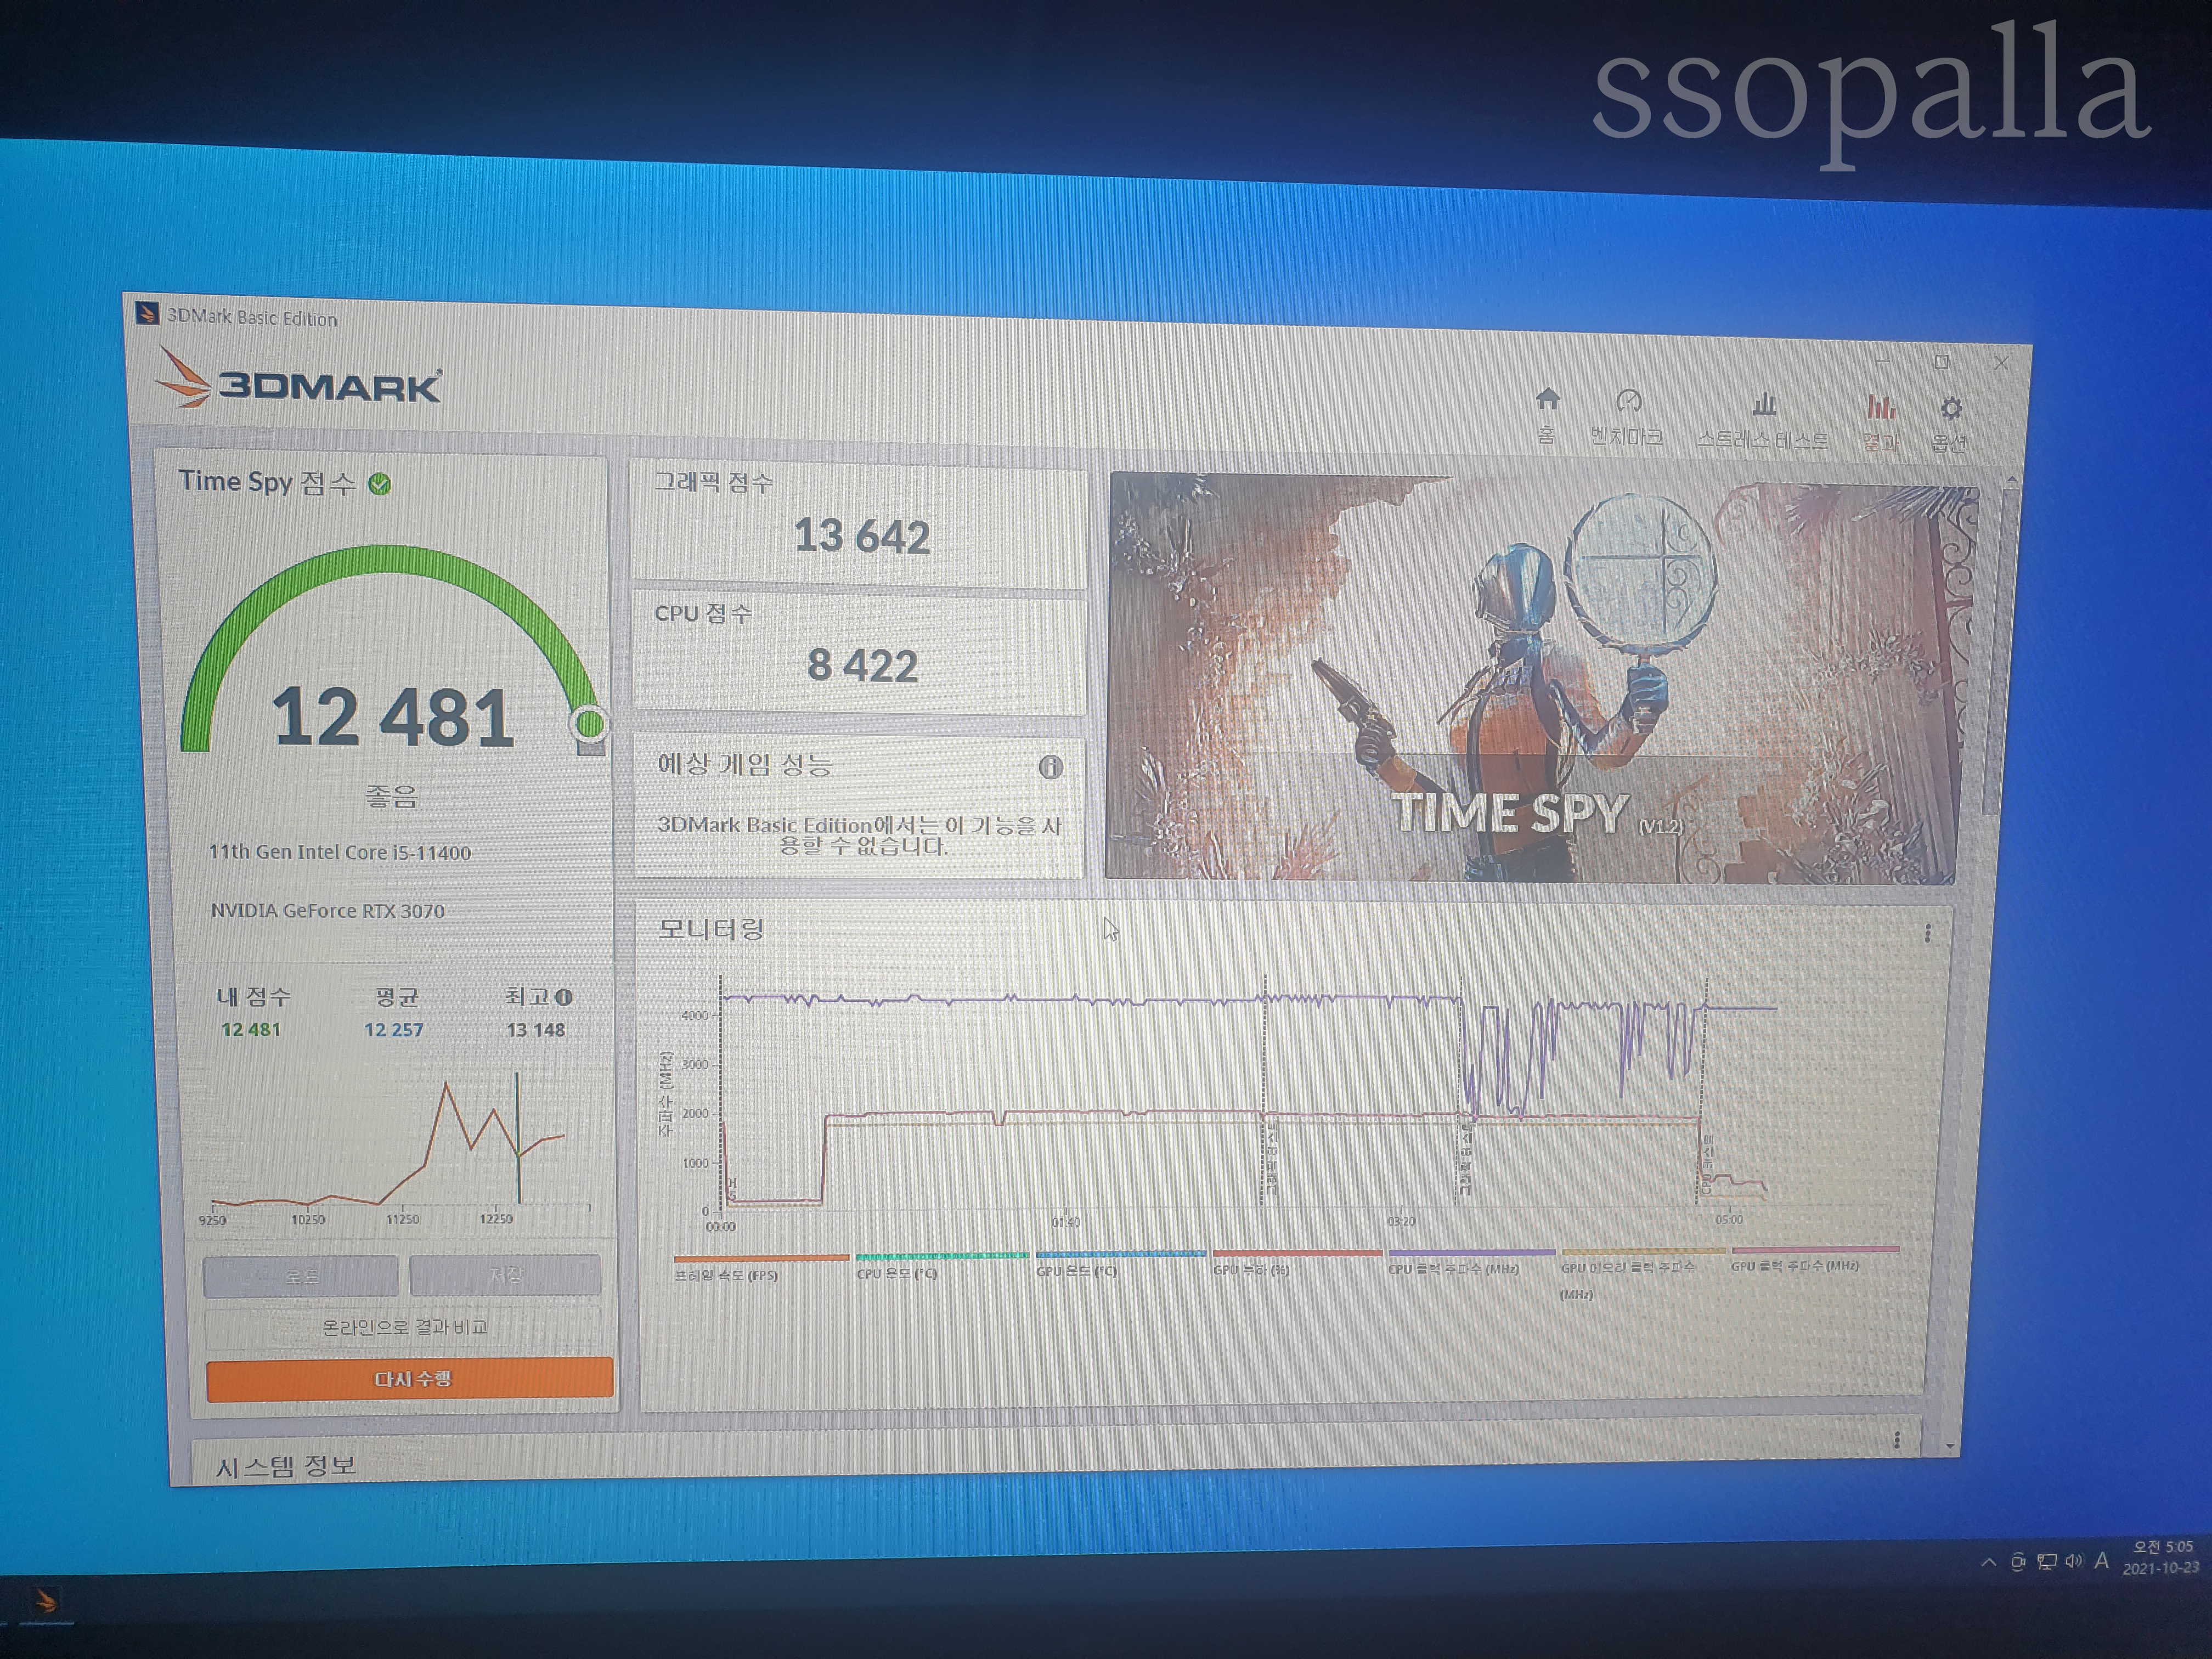Click green validation checkmark beside Time Spy score
The height and width of the screenshot is (1659, 2212).
[380, 485]
